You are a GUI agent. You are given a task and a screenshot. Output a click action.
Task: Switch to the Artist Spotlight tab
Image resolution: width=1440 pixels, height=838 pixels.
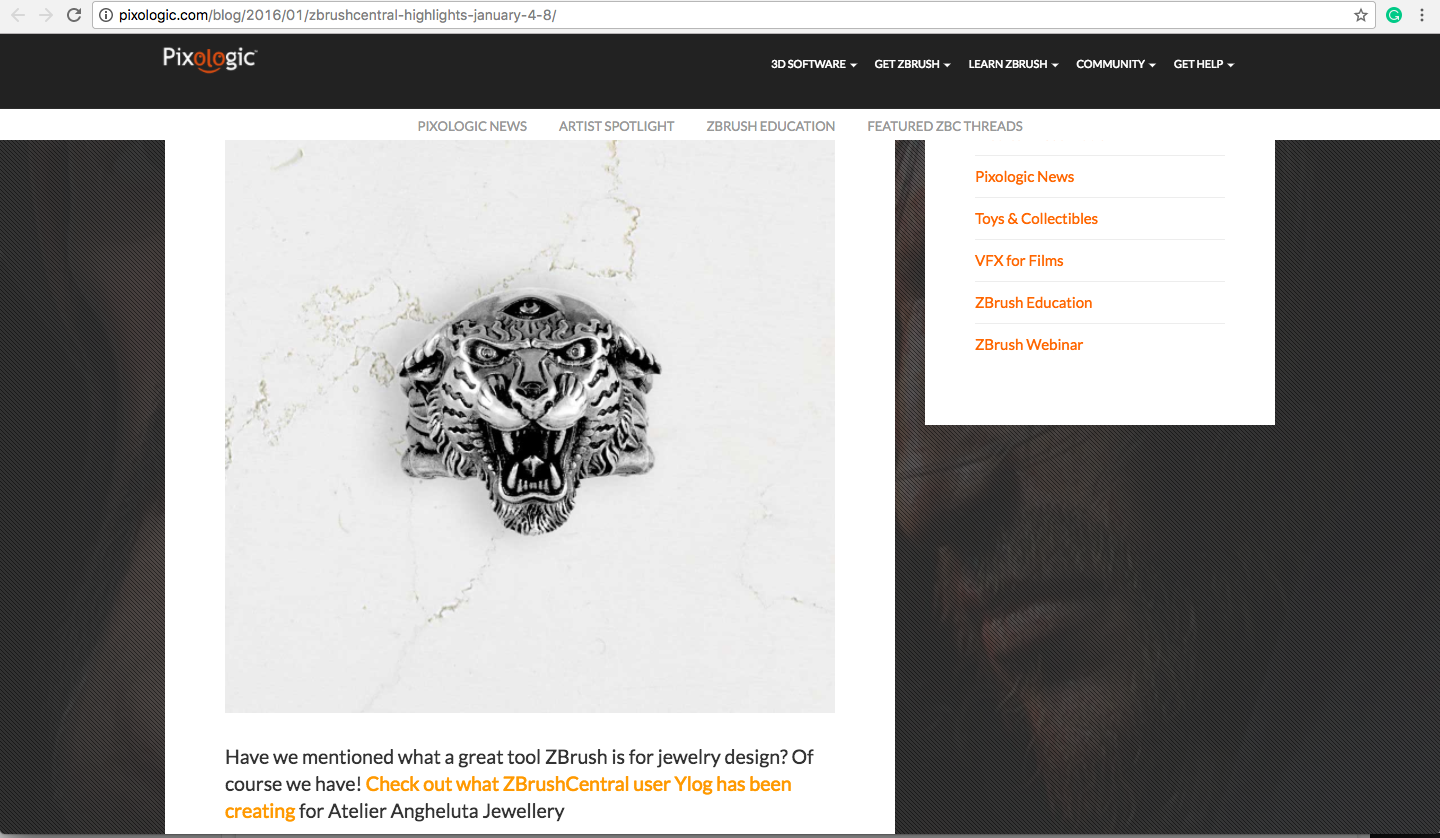[616, 126]
